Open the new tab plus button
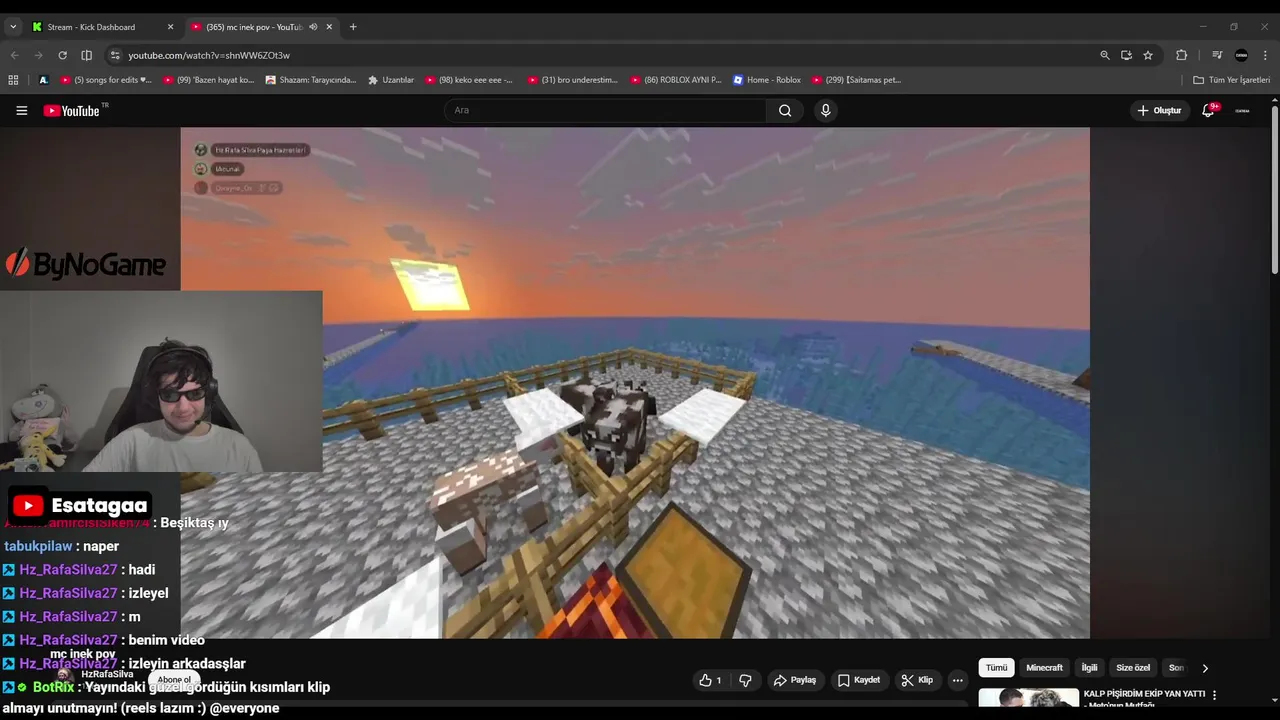The image size is (1280, 720). [x=353, y=27]
